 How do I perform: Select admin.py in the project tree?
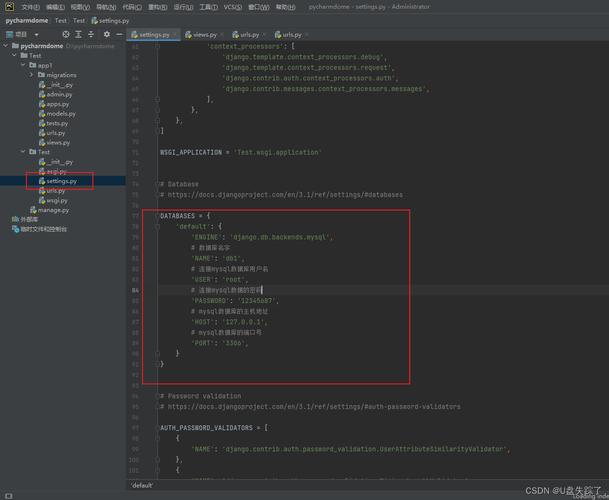59,94
